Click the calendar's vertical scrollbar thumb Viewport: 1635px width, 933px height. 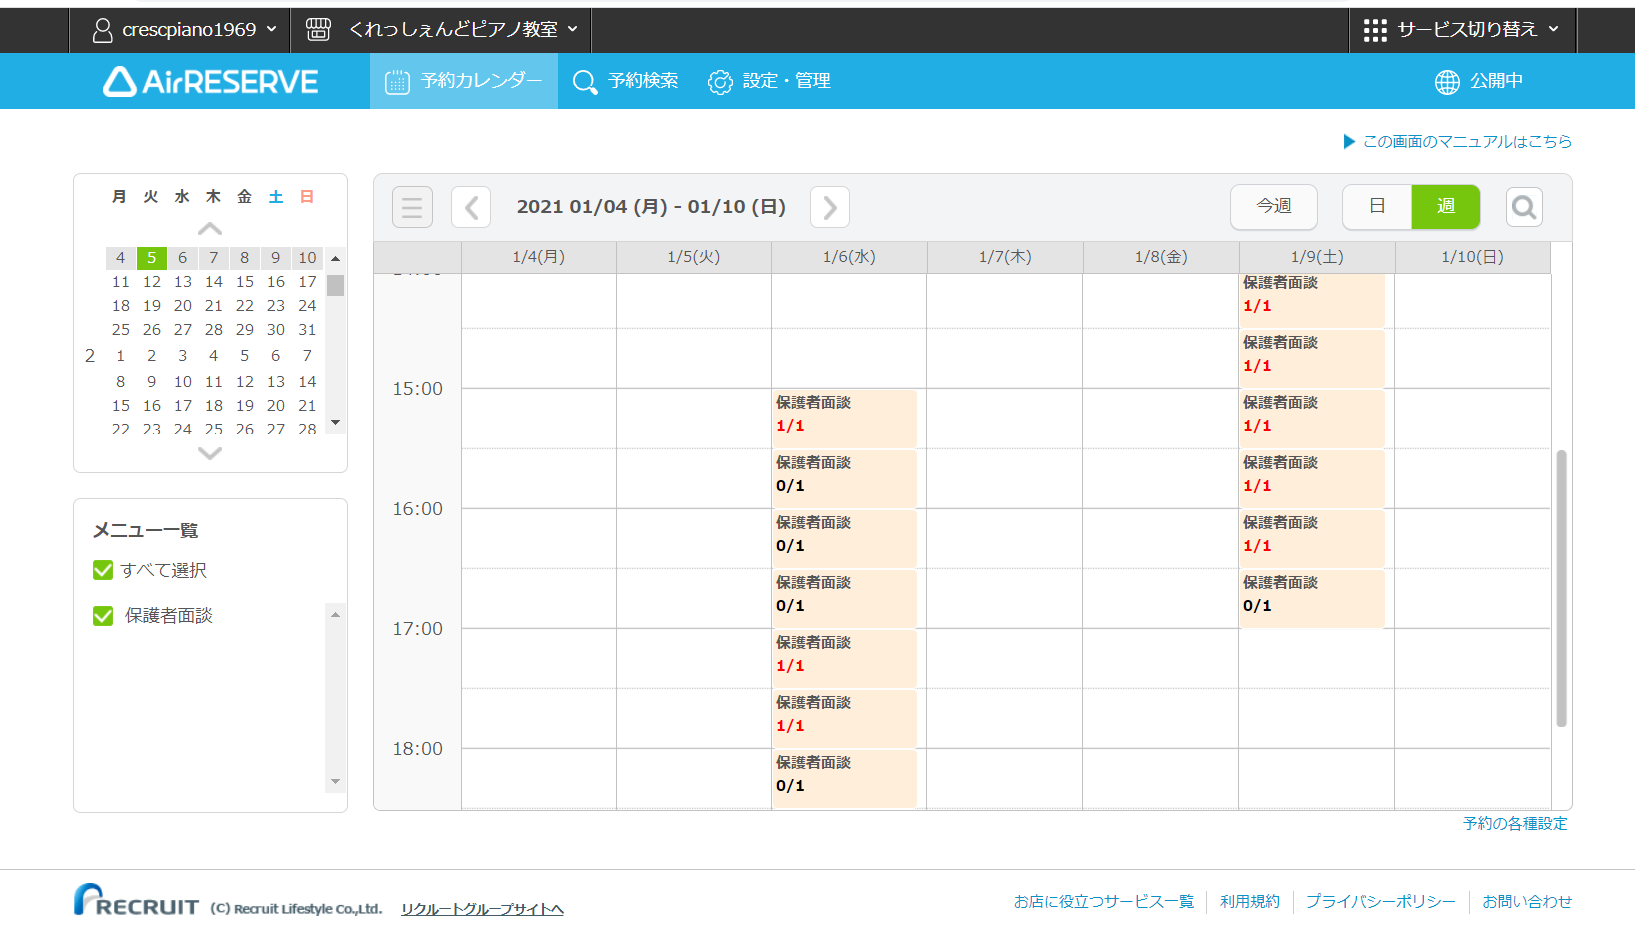1561,588
